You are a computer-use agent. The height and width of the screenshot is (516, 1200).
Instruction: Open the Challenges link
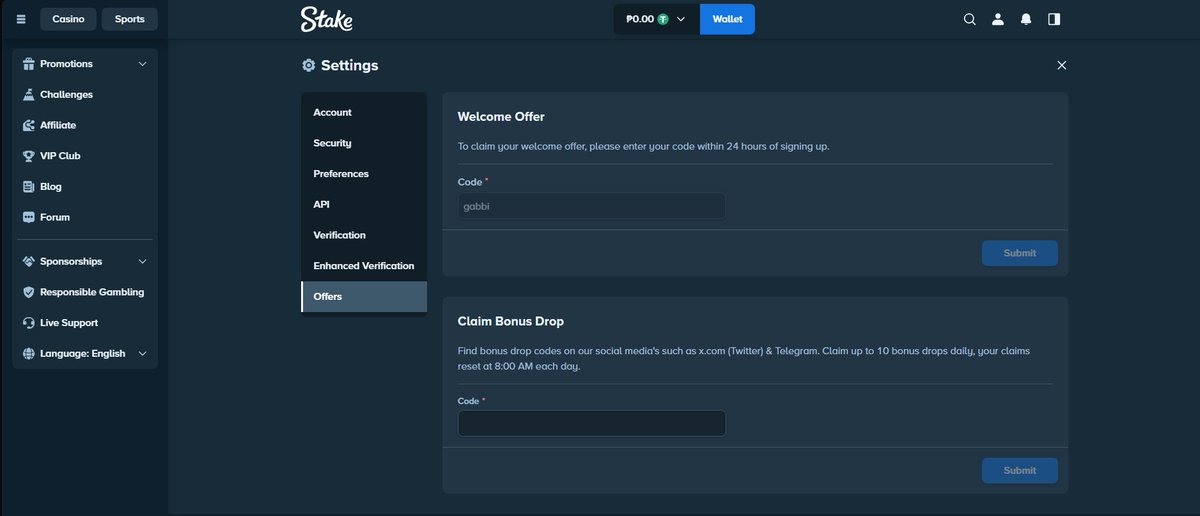pos(66,95)
